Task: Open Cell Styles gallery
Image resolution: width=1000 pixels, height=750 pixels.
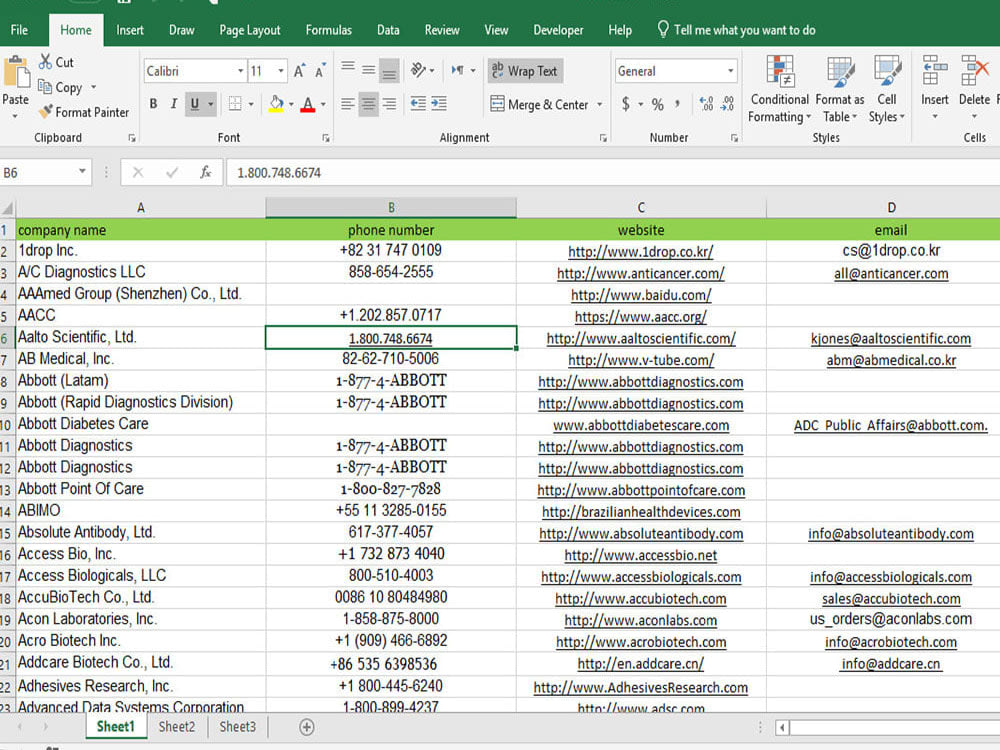Action: [x=886, y=89]
